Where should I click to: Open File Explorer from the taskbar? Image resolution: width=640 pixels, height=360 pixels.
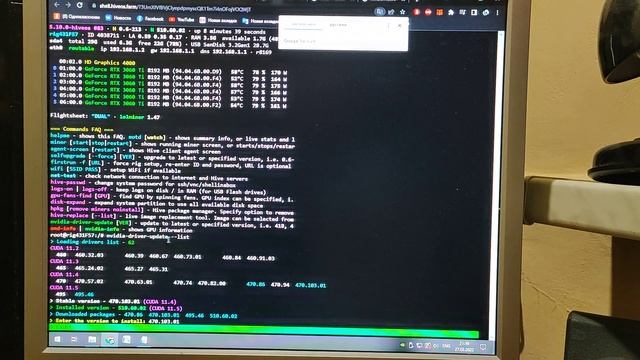(92, 339)
